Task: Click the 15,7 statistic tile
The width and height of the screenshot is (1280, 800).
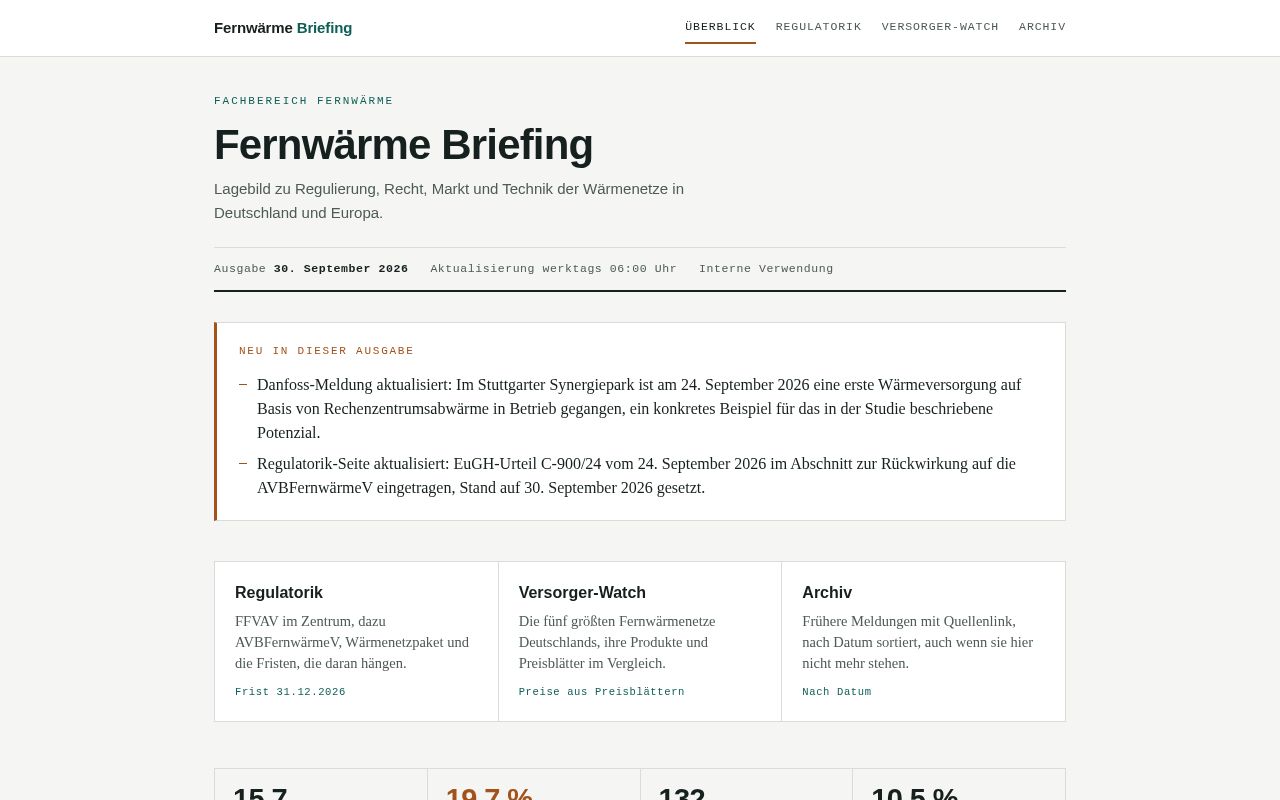Action: [321, 785]
